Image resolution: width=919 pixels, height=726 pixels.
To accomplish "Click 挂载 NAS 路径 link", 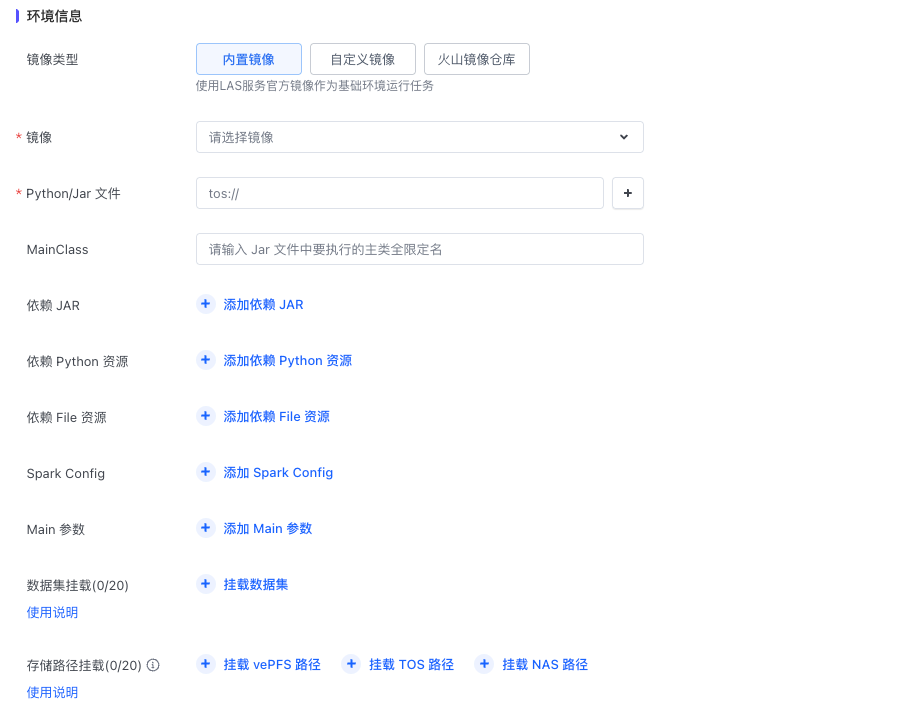I will click(x=544, y=664).
